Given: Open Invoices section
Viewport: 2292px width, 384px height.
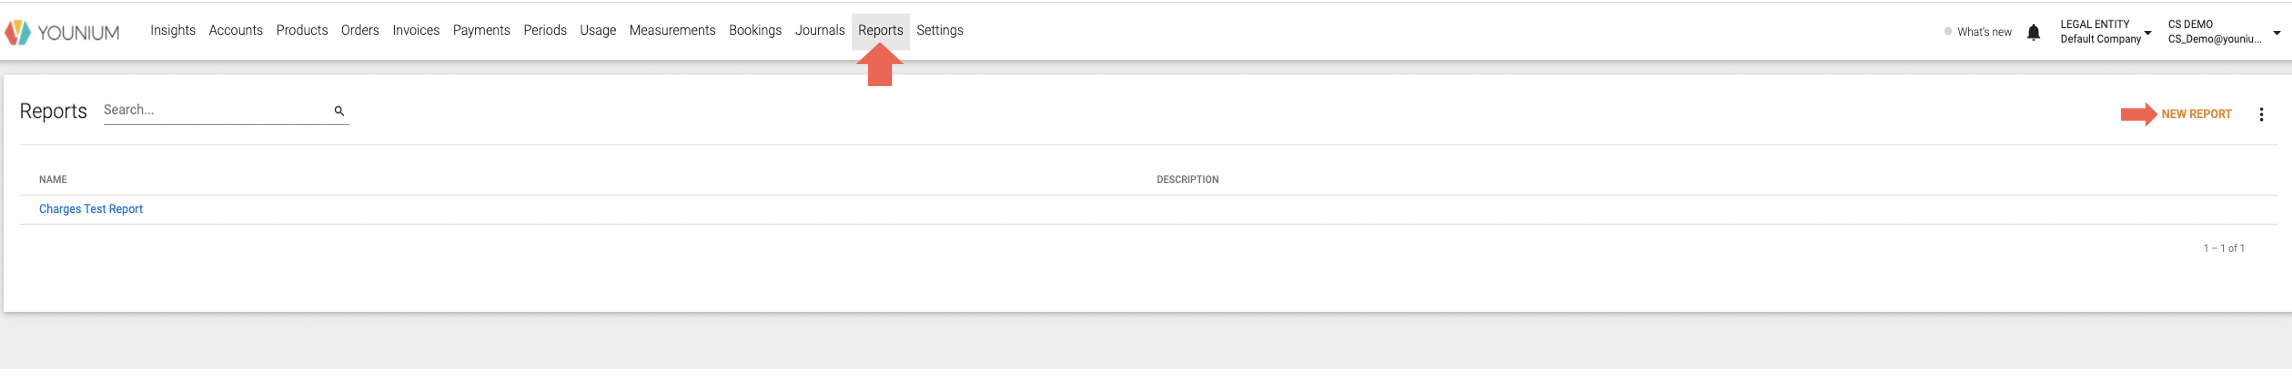Looking at the screenshot, I should pyautogui.click(x=416, y=31).
